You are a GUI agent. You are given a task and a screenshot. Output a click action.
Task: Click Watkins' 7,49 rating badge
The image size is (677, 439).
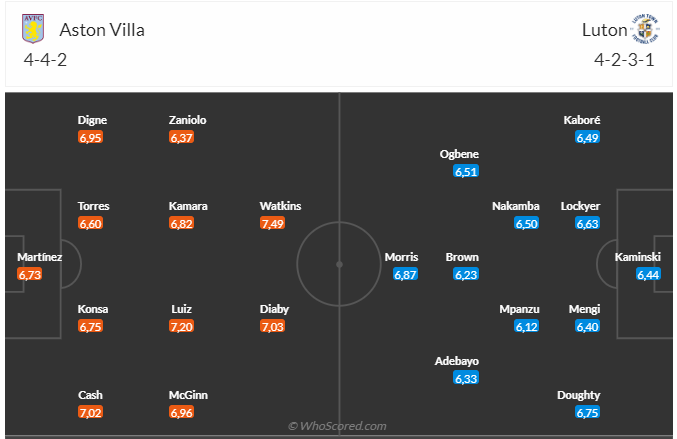[272, 223]
